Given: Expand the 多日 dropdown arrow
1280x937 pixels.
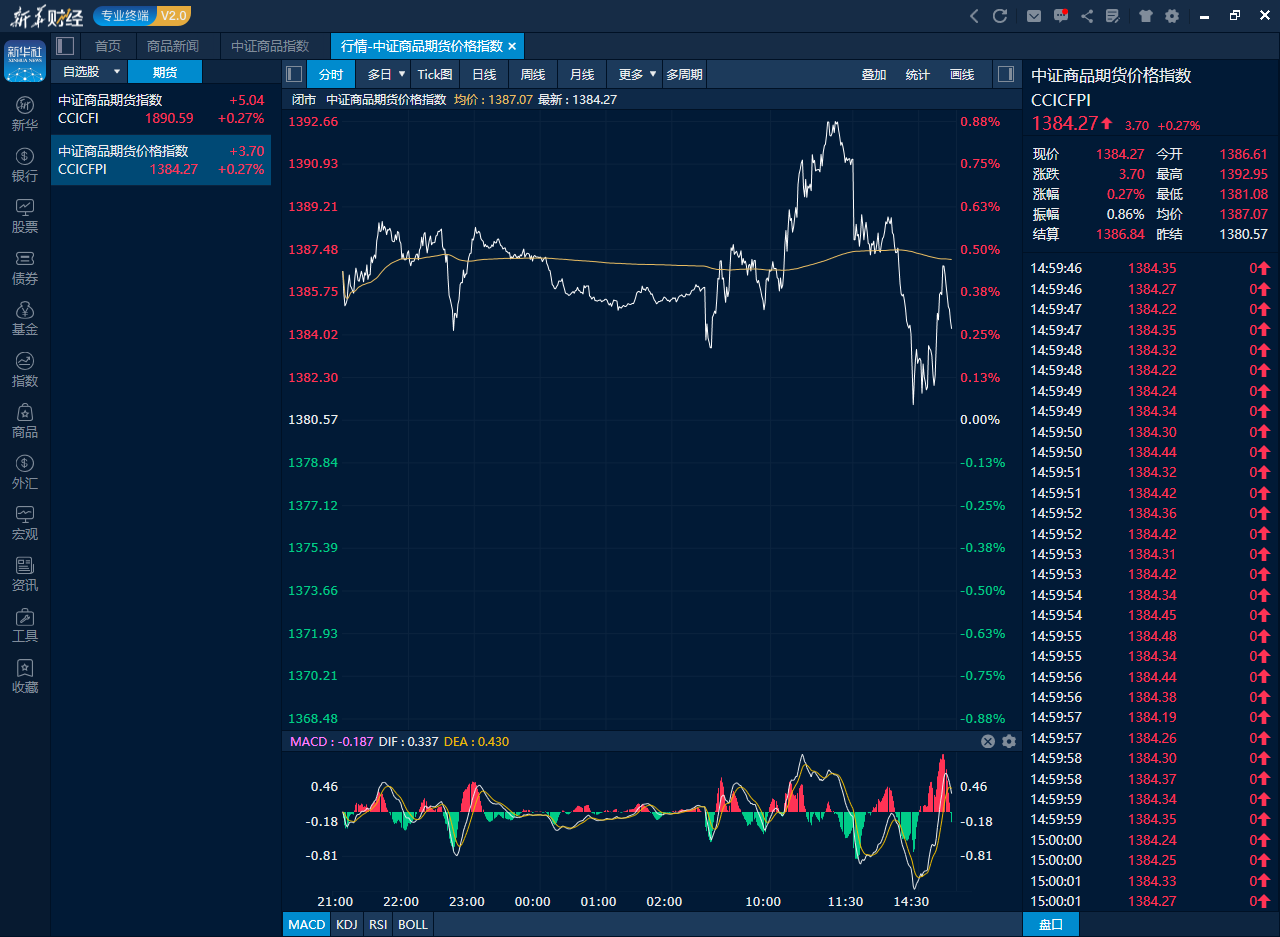Looking at the screenshot, I should pyautogui.click(x=402, y=74).
